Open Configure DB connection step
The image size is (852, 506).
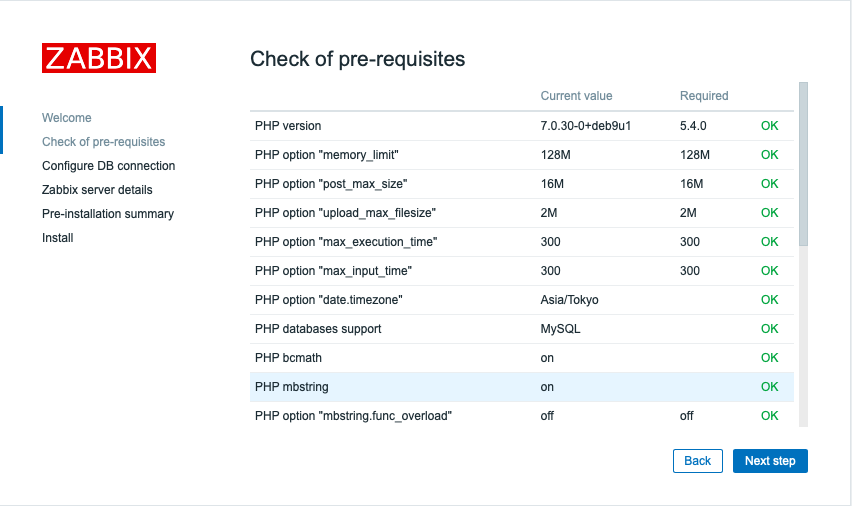108,166
